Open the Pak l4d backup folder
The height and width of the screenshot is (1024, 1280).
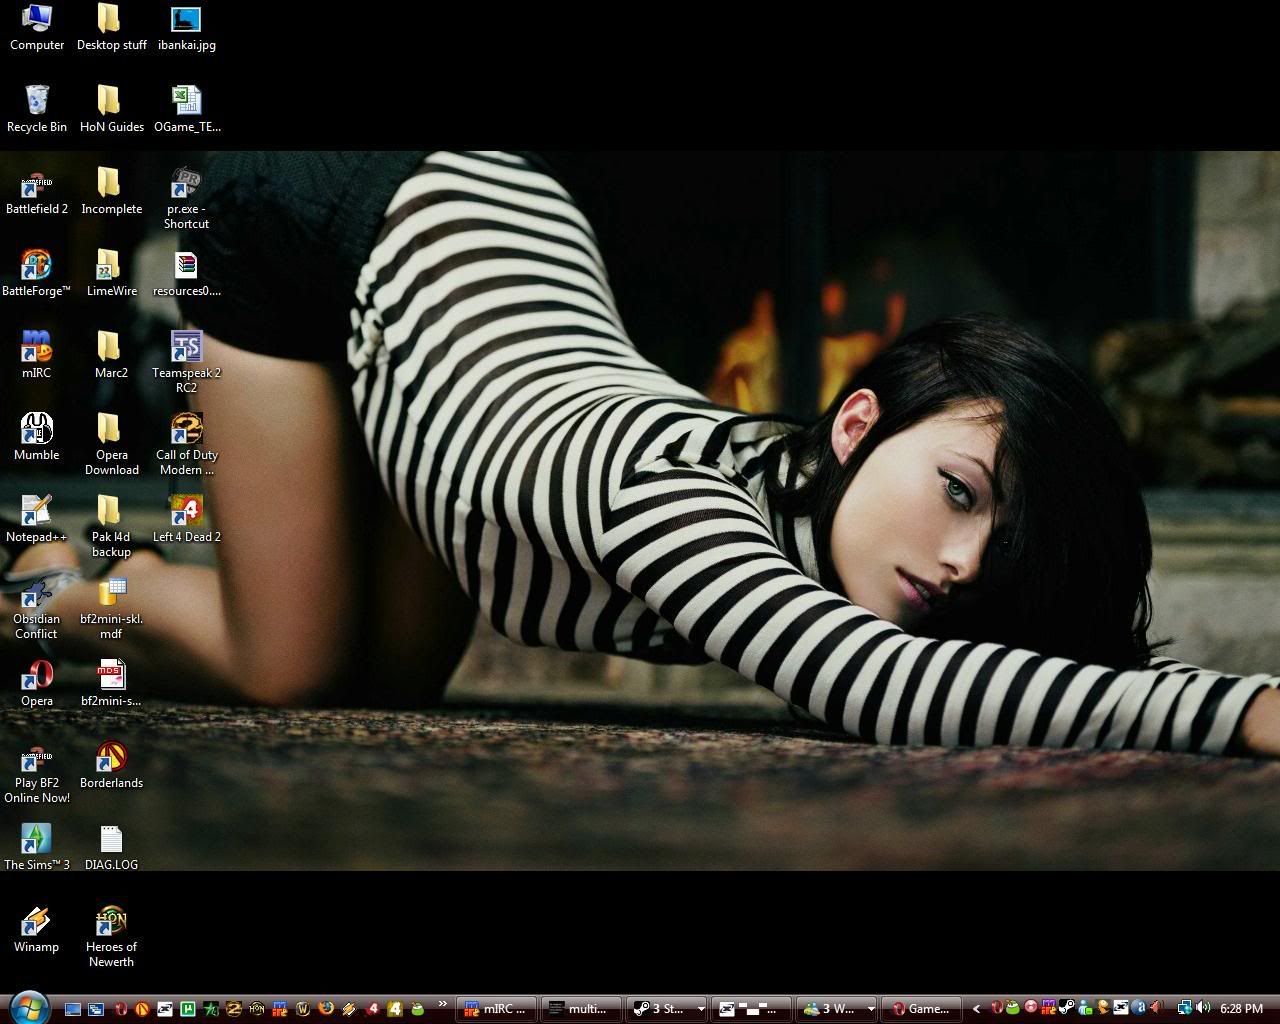[x=111, y=526]
